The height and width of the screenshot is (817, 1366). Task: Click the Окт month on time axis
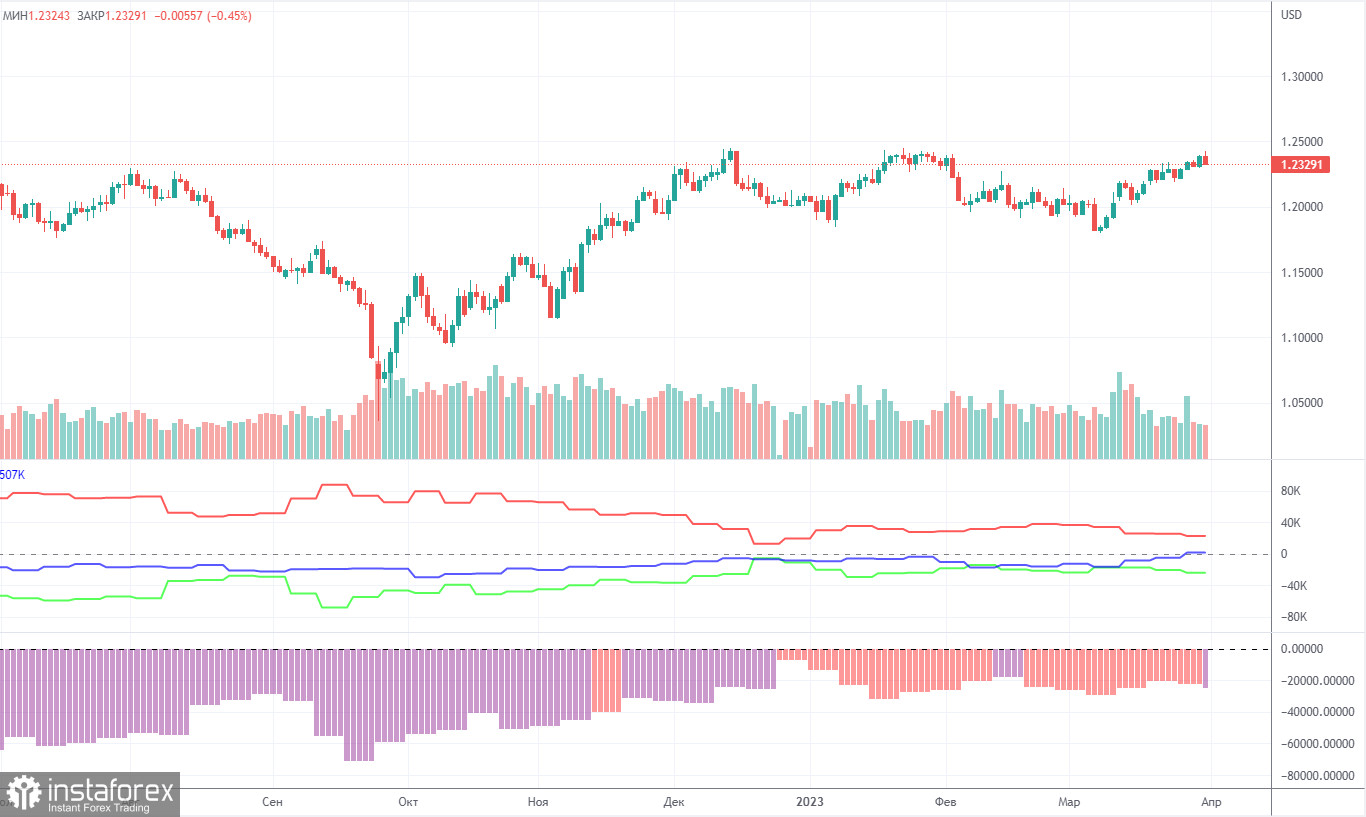pyautogui.click(x=407, y=802)
